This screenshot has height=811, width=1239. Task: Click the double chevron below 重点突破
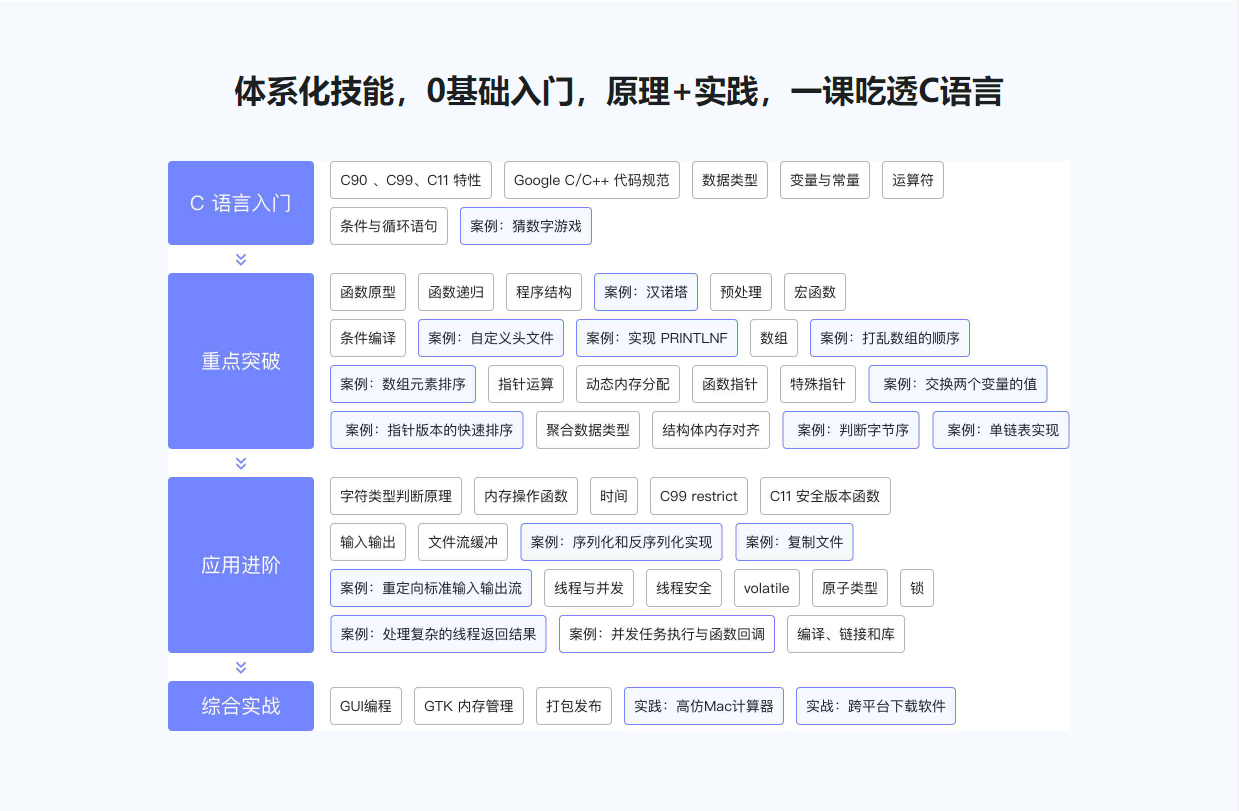click(241, 463)
